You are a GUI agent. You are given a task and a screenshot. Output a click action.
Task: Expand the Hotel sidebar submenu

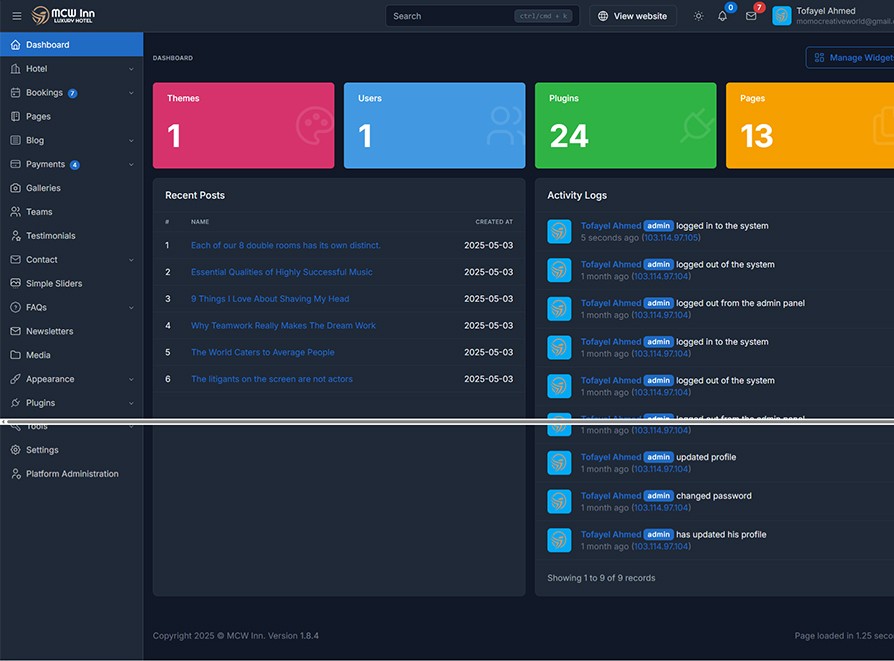tap(131, 69)
